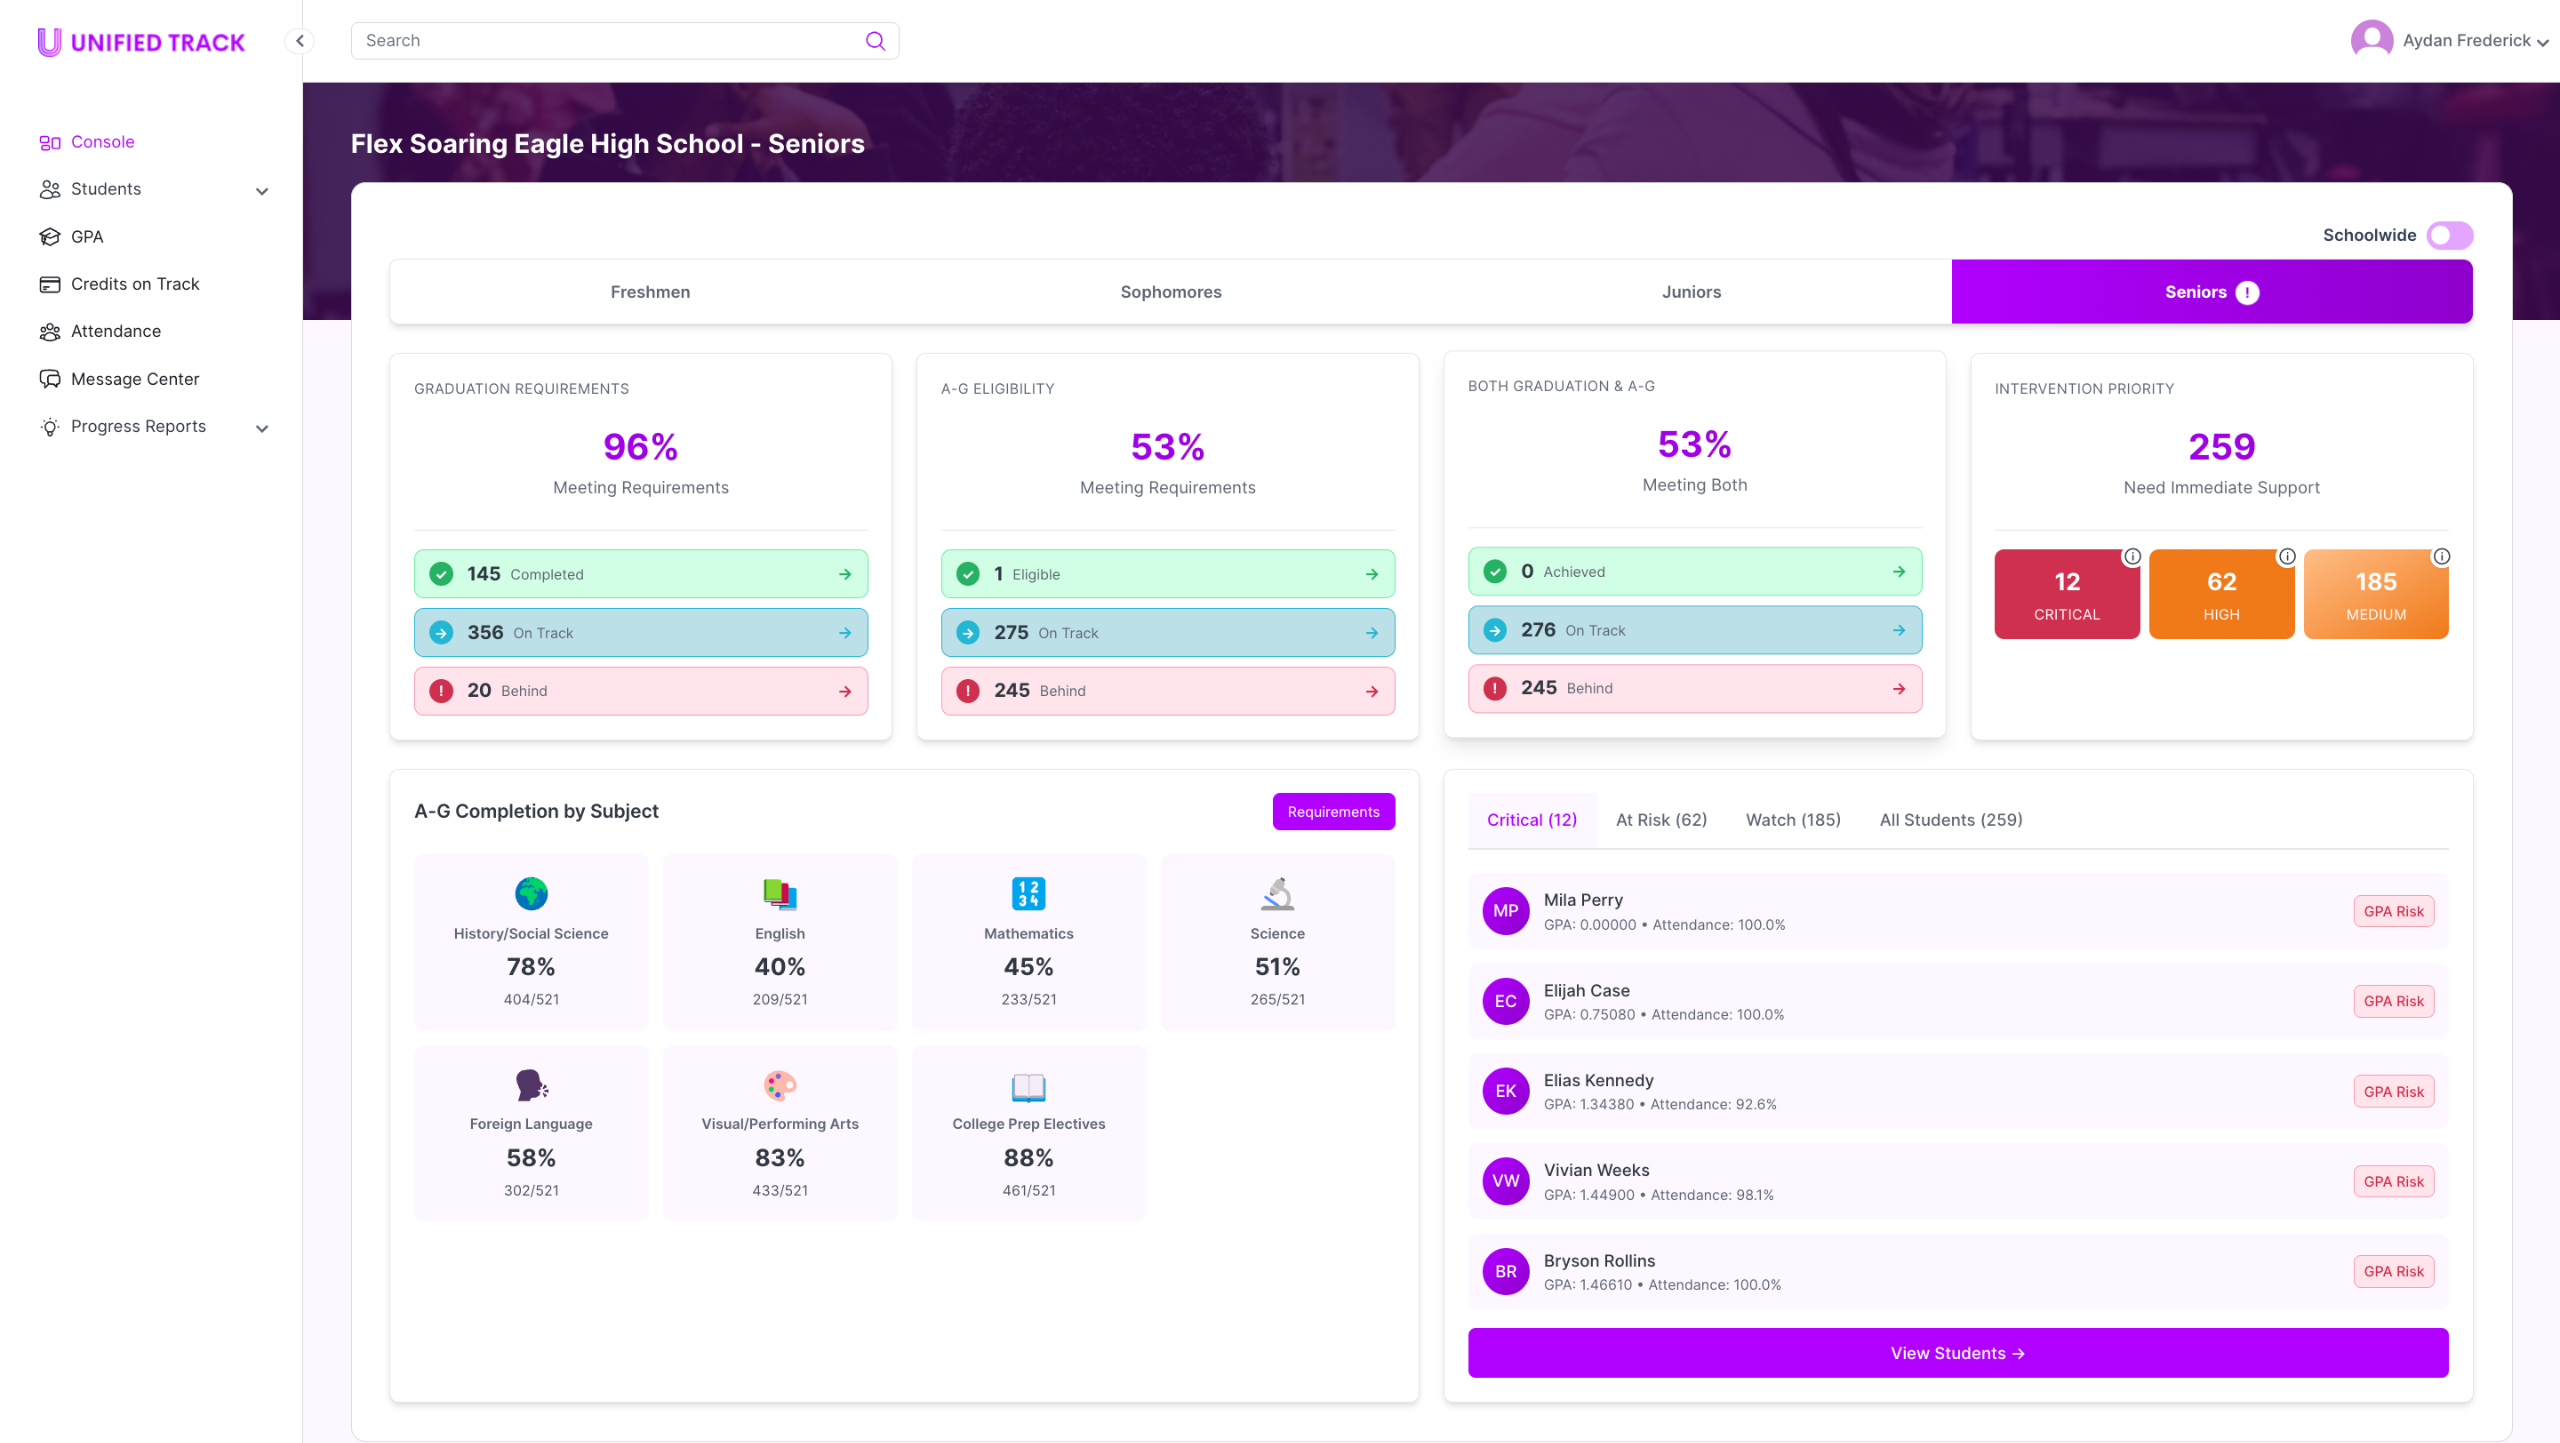Click the orange HIGH priority tile
Screen dimensions: 2560x1443
click(2221, 595)
